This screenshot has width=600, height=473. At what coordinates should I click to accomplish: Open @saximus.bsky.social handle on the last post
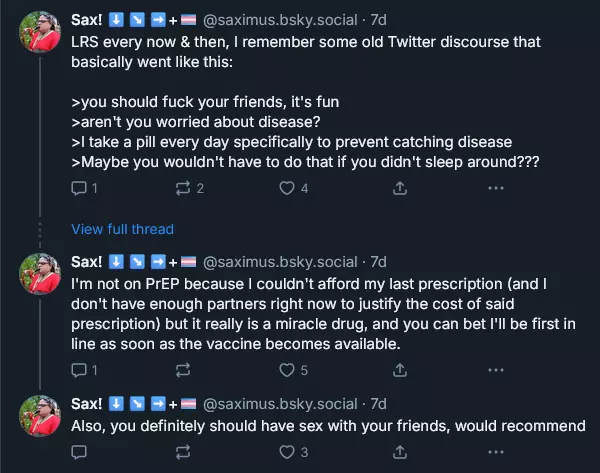tap(280, 404)
